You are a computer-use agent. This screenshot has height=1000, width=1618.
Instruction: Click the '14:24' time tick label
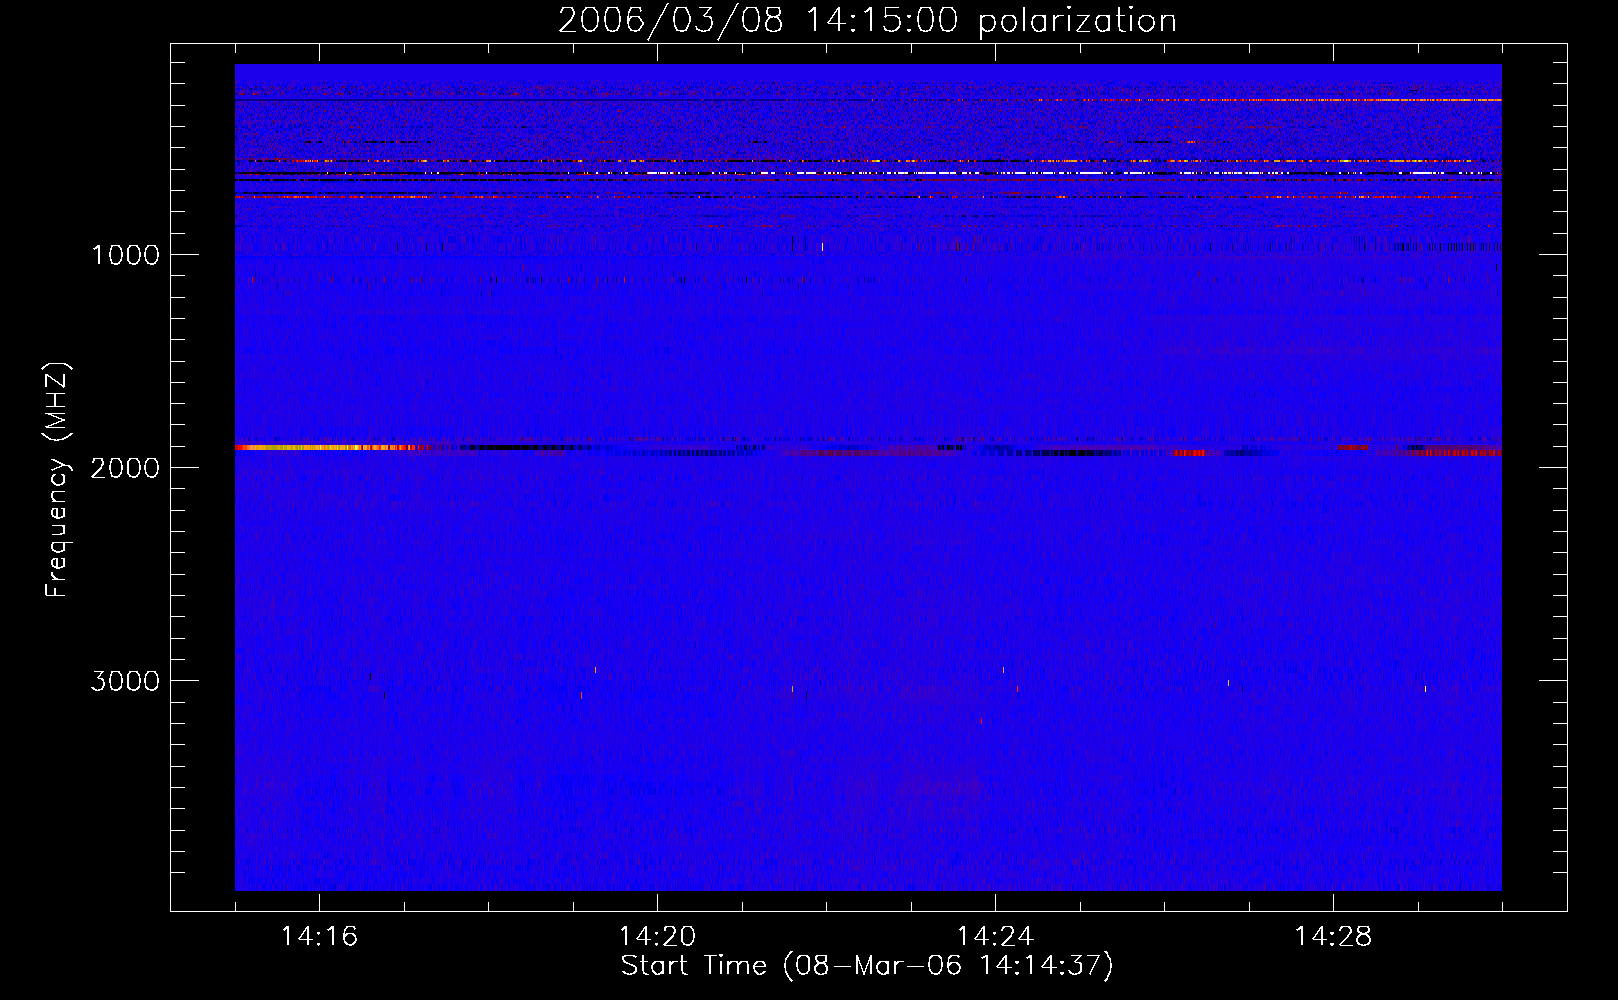tap(995, 937)
